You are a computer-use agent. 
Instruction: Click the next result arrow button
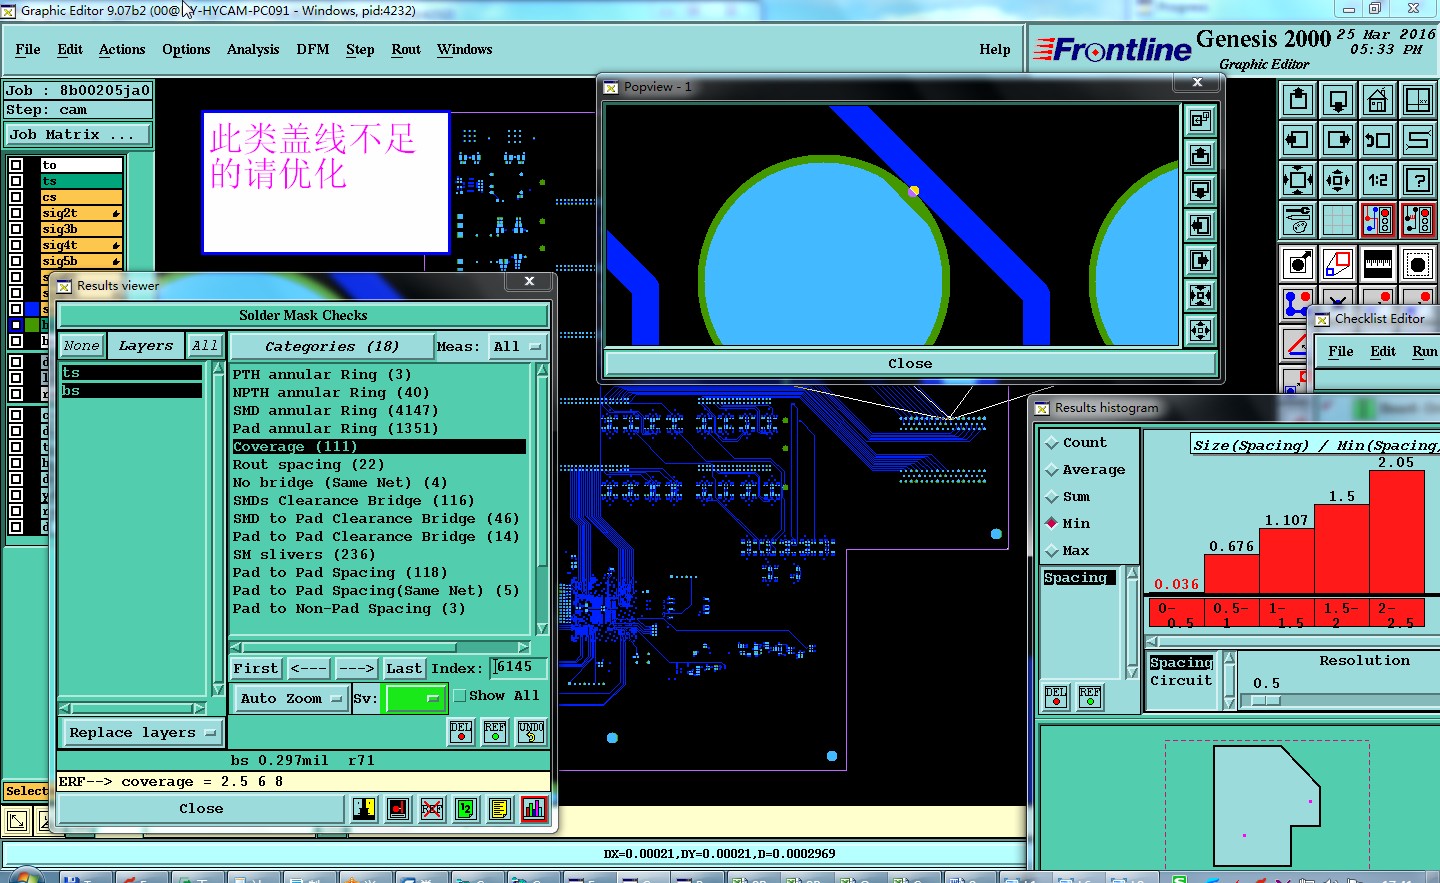pos(356,668)
